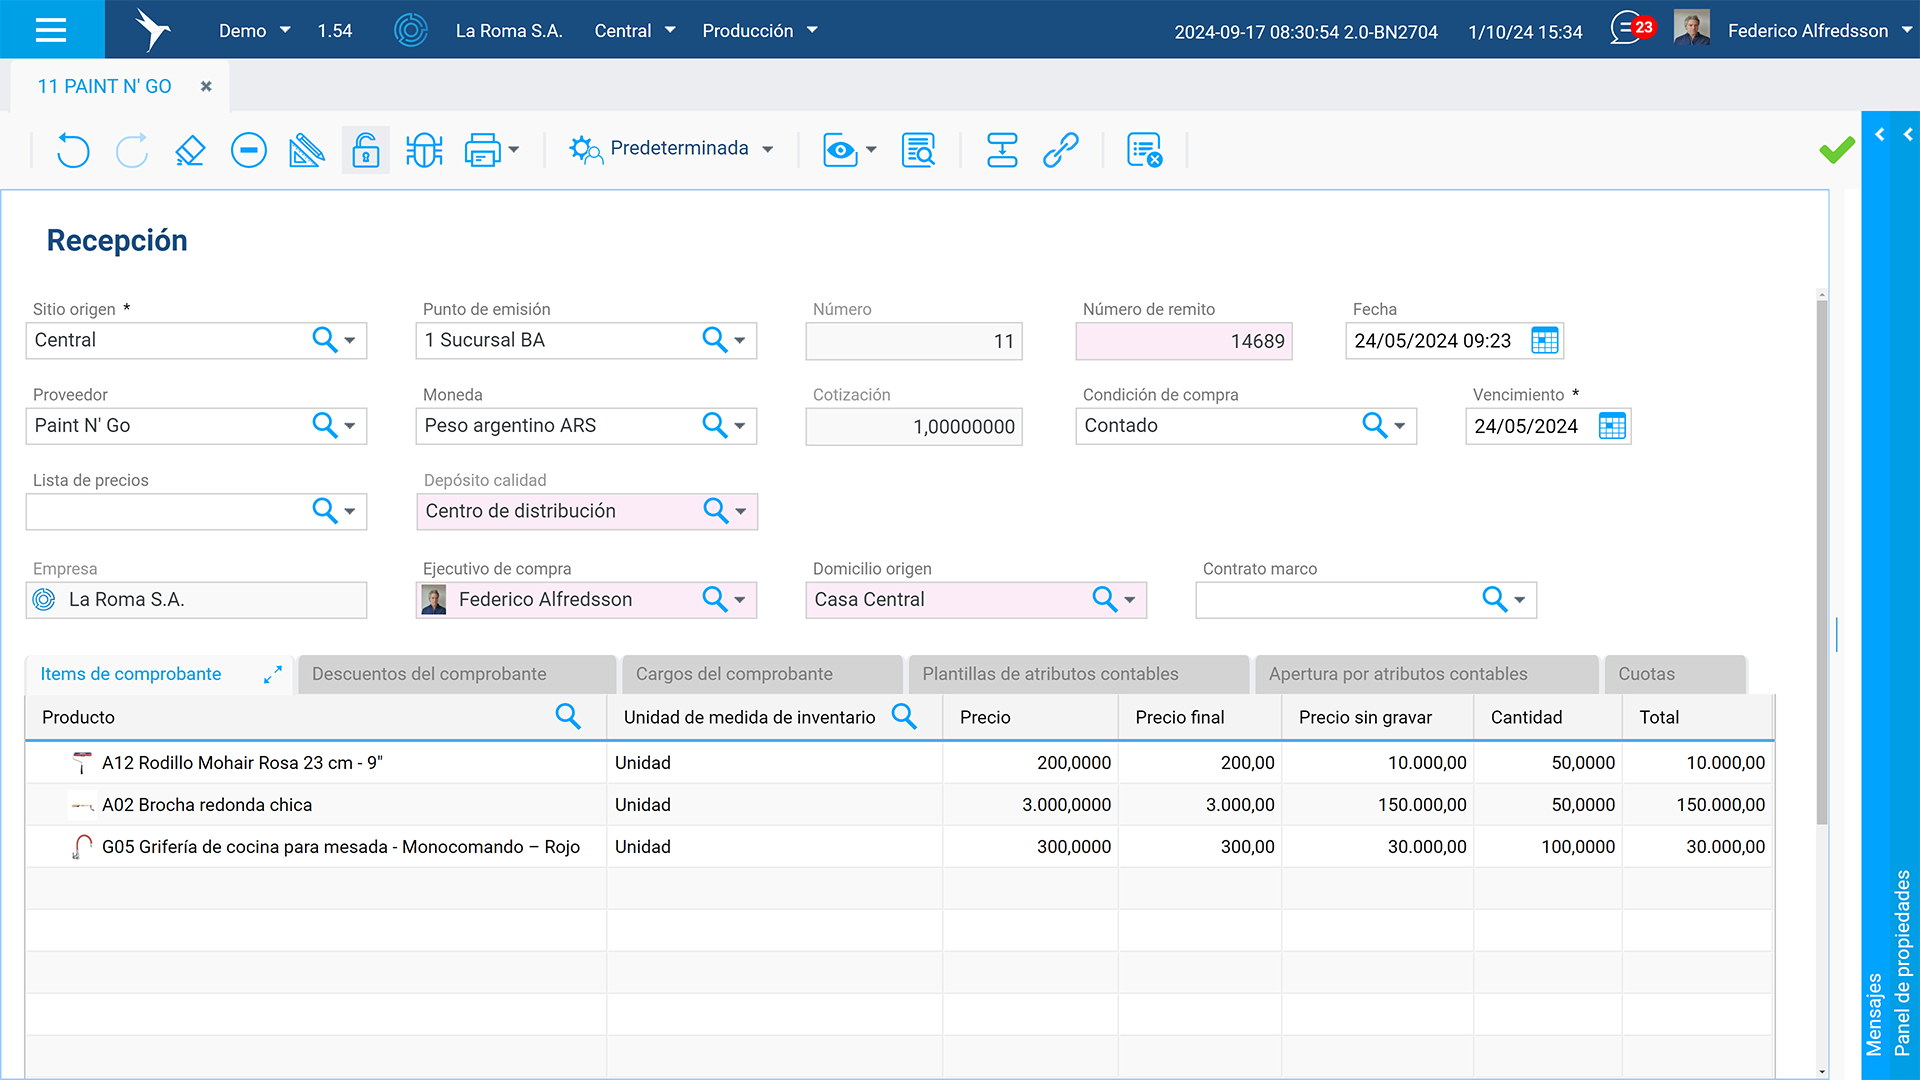
Task: Expand the Sitio origen dropdown arrow
Action: 350,341
